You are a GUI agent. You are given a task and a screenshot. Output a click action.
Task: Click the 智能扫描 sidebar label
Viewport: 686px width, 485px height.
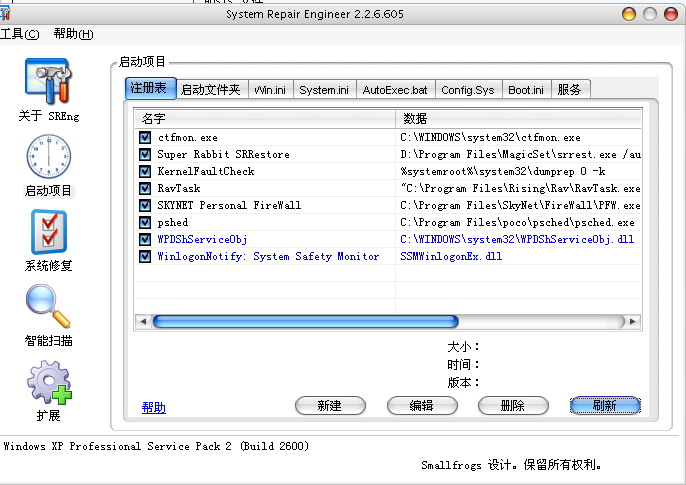49,341
